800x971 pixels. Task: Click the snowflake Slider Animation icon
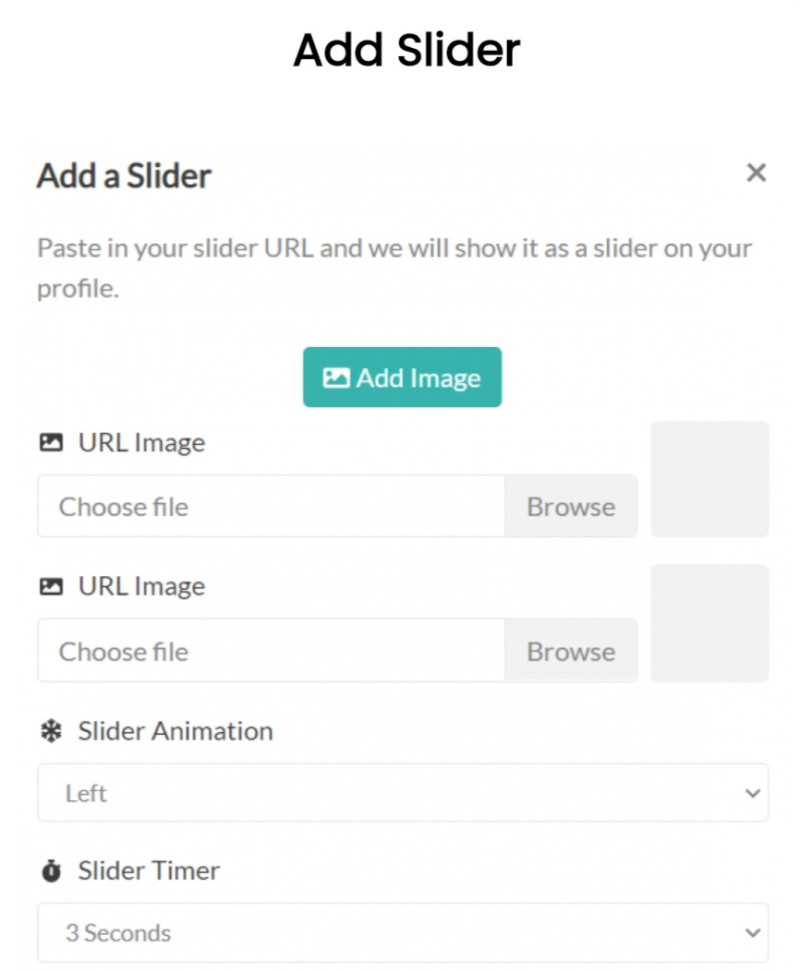(x=51, y=731)
